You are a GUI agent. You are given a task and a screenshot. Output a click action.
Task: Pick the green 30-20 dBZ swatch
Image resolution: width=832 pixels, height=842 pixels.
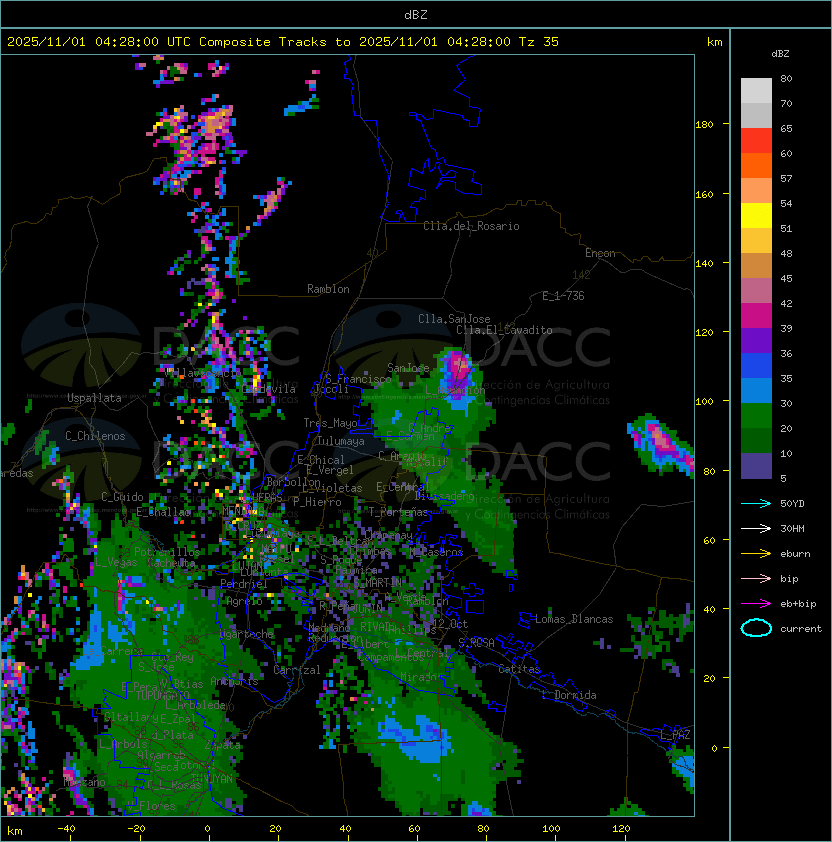pos(756,416)
